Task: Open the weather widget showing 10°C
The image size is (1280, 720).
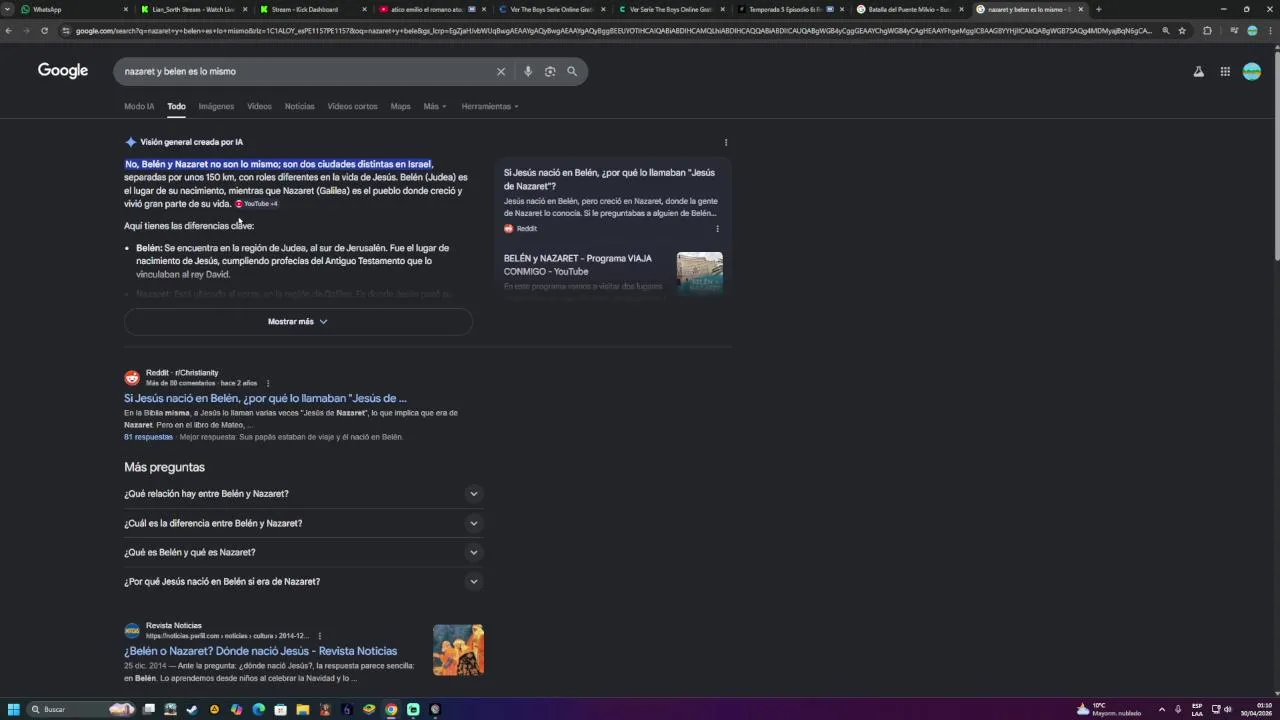Action: [1108, 709]
